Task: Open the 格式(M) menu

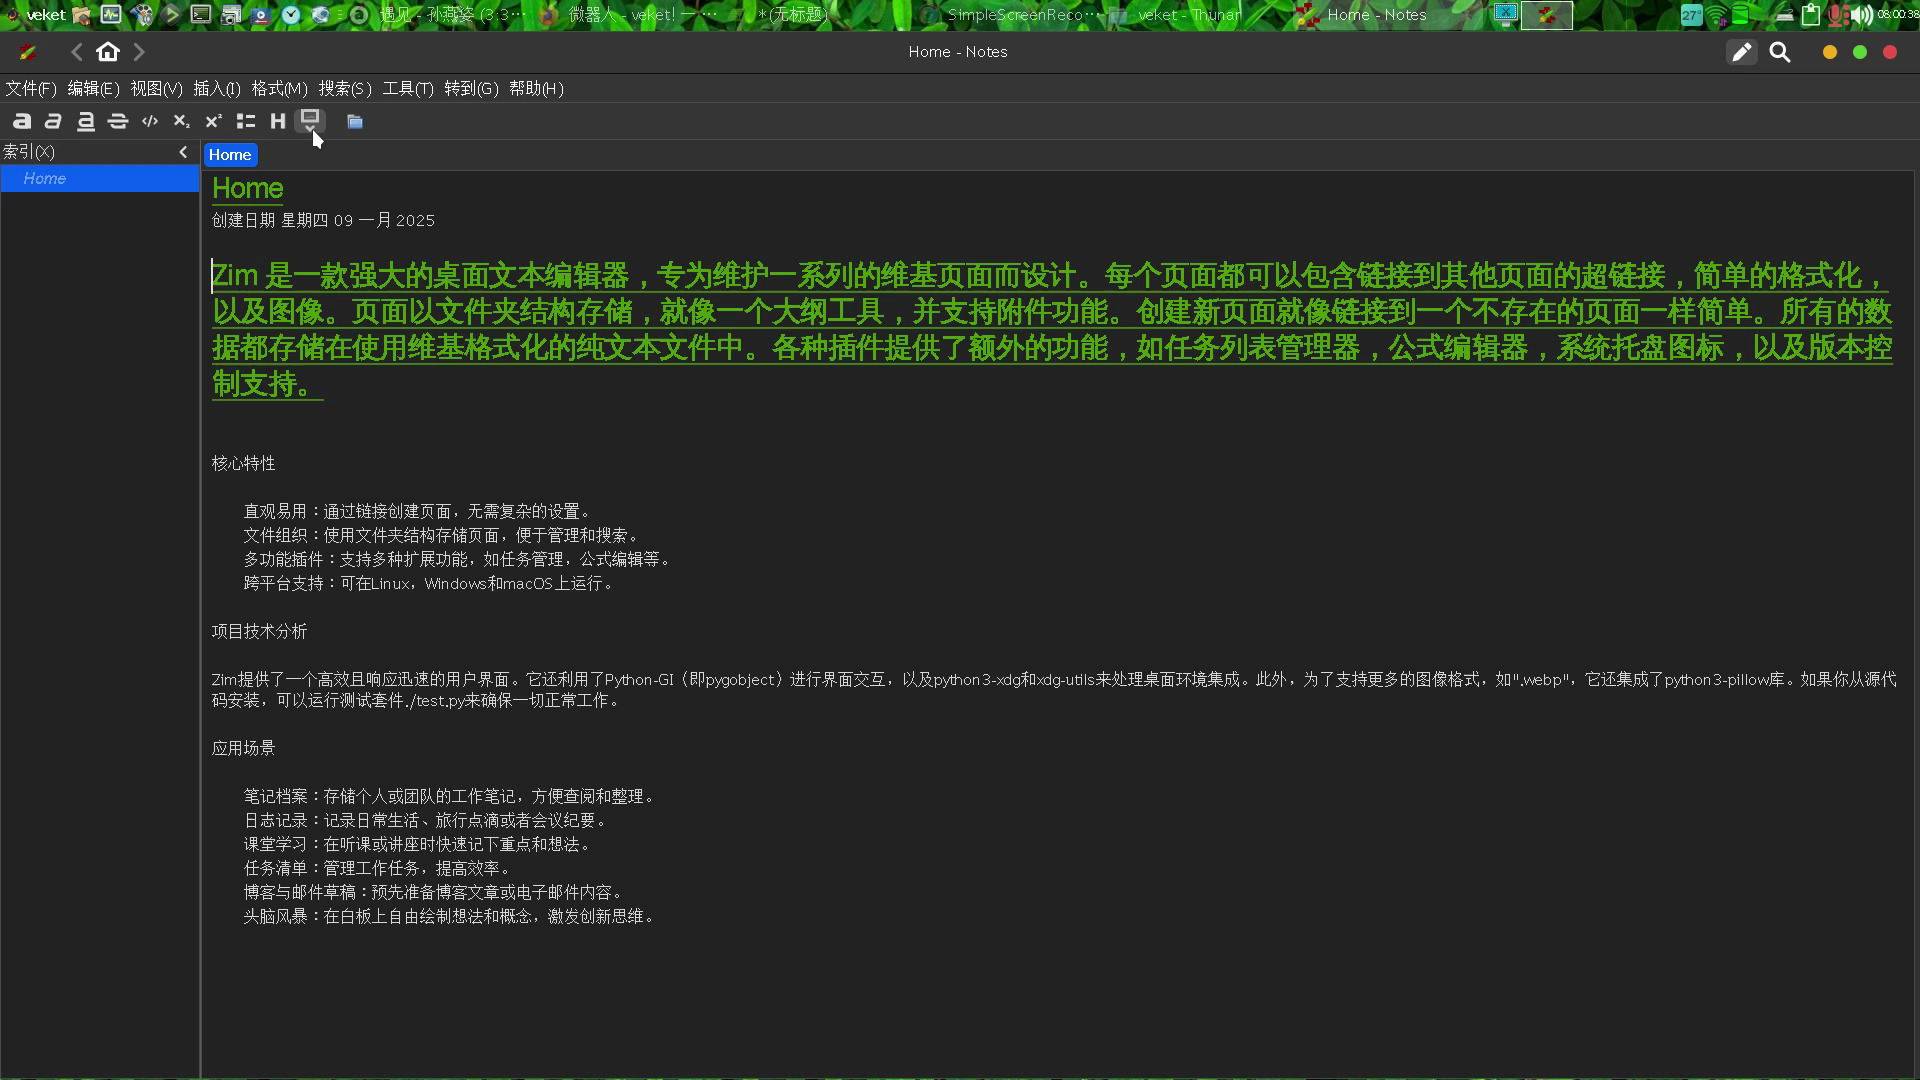Action: [x=279, y=89]
